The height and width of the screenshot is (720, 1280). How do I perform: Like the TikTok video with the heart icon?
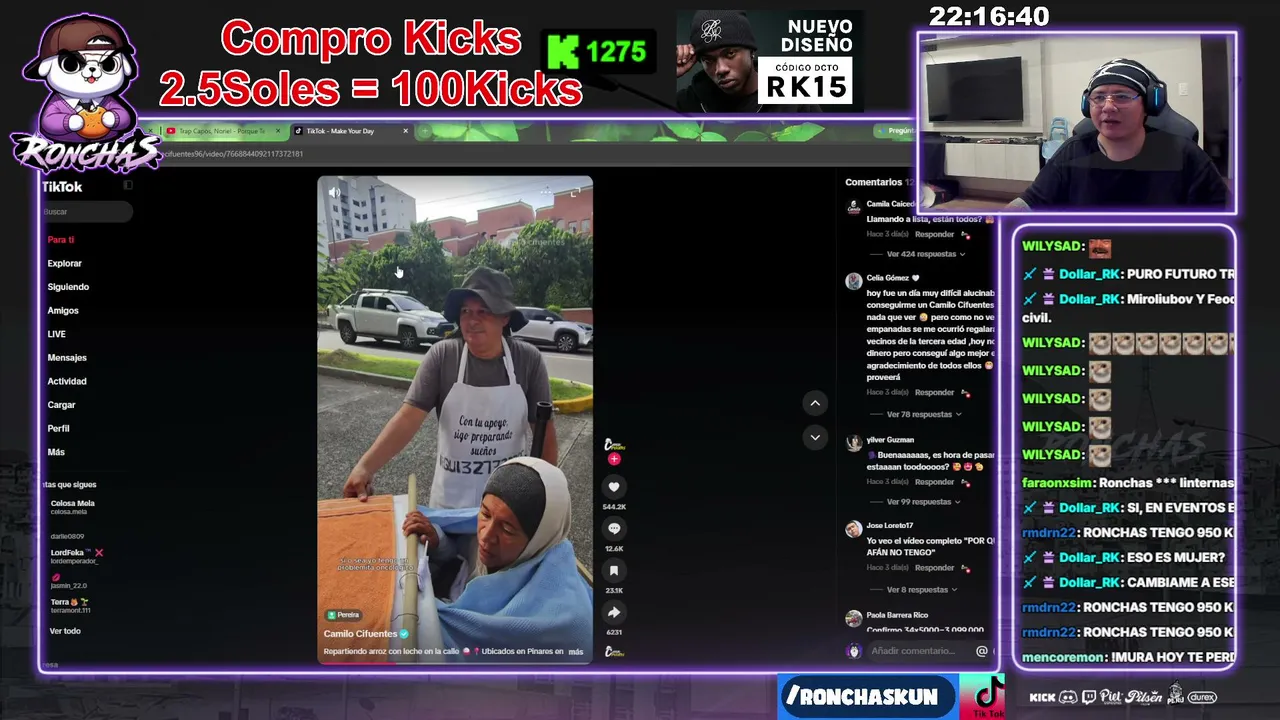614,487
